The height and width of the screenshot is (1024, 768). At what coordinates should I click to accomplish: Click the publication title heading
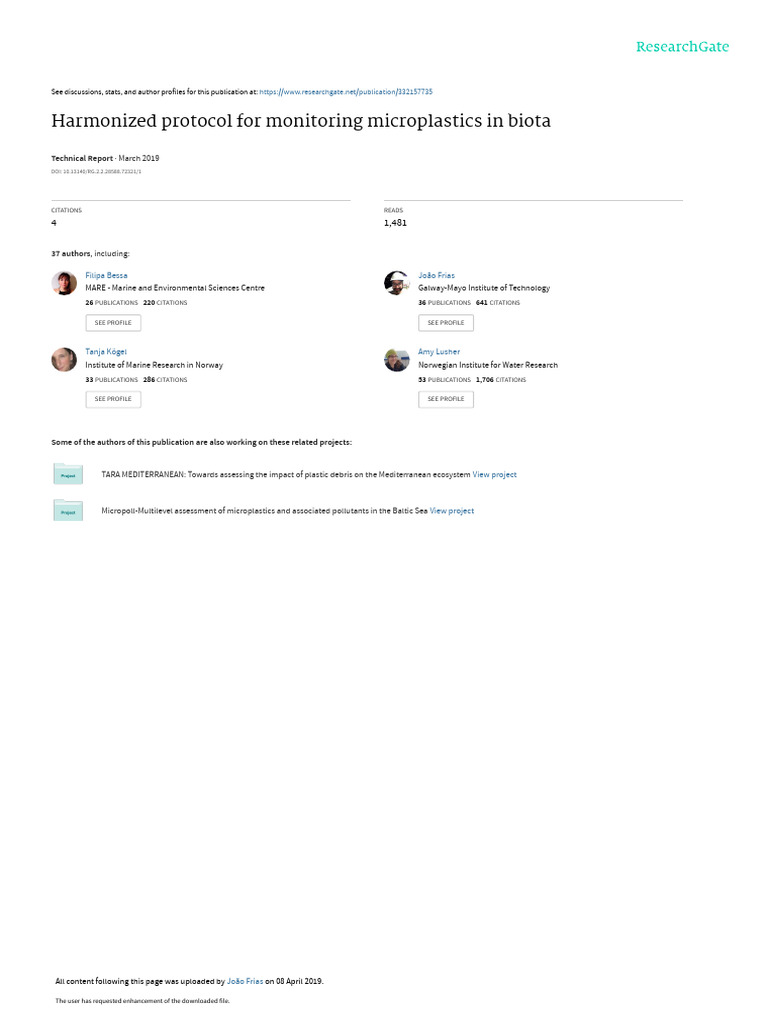pyautogui.click(x=301, y=121)
